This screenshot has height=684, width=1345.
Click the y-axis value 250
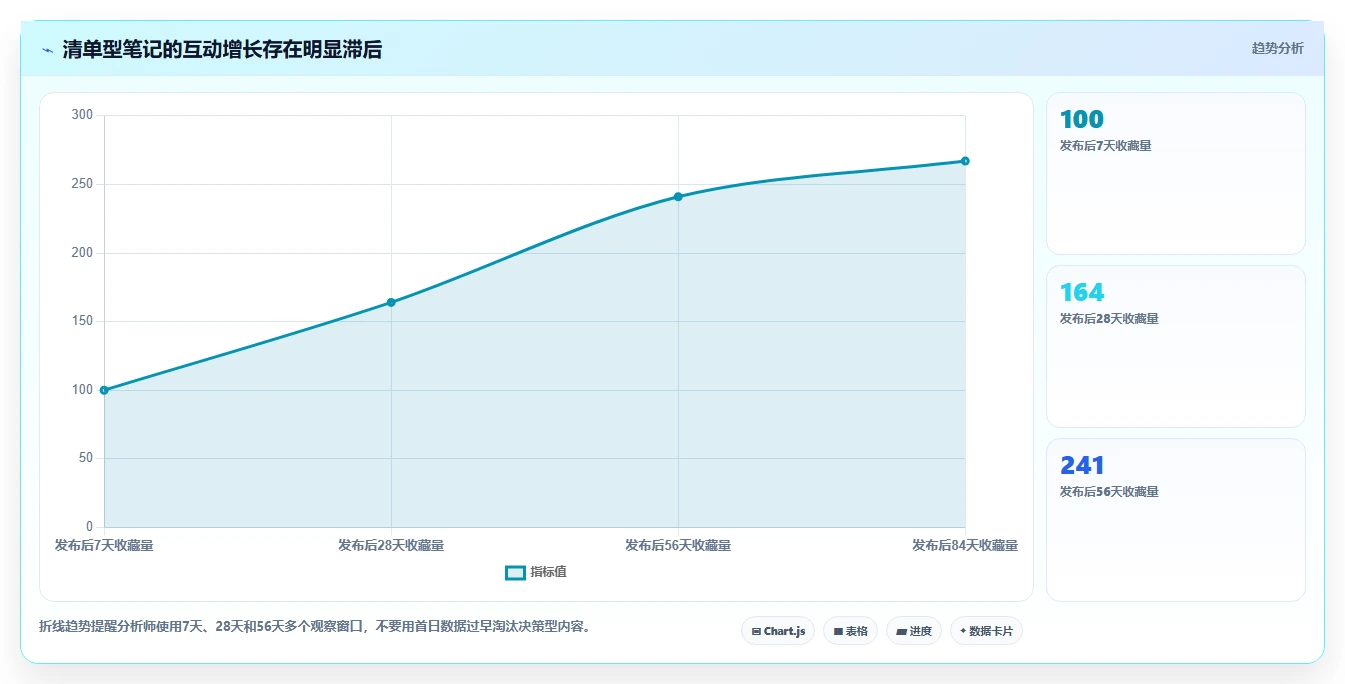click(x=83, y=184)
